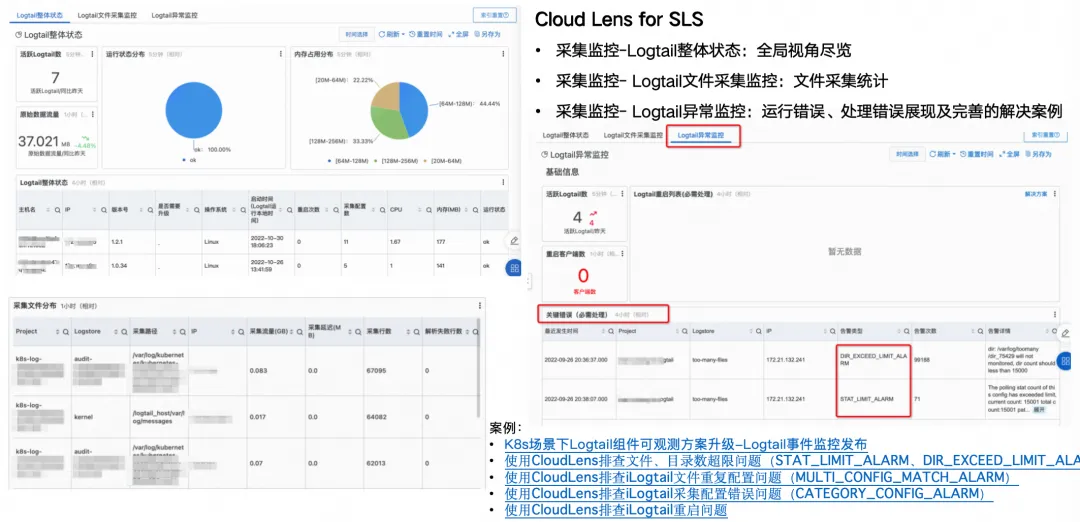Select Logtail整体状态 tab in right dashboard

[565, 136]
